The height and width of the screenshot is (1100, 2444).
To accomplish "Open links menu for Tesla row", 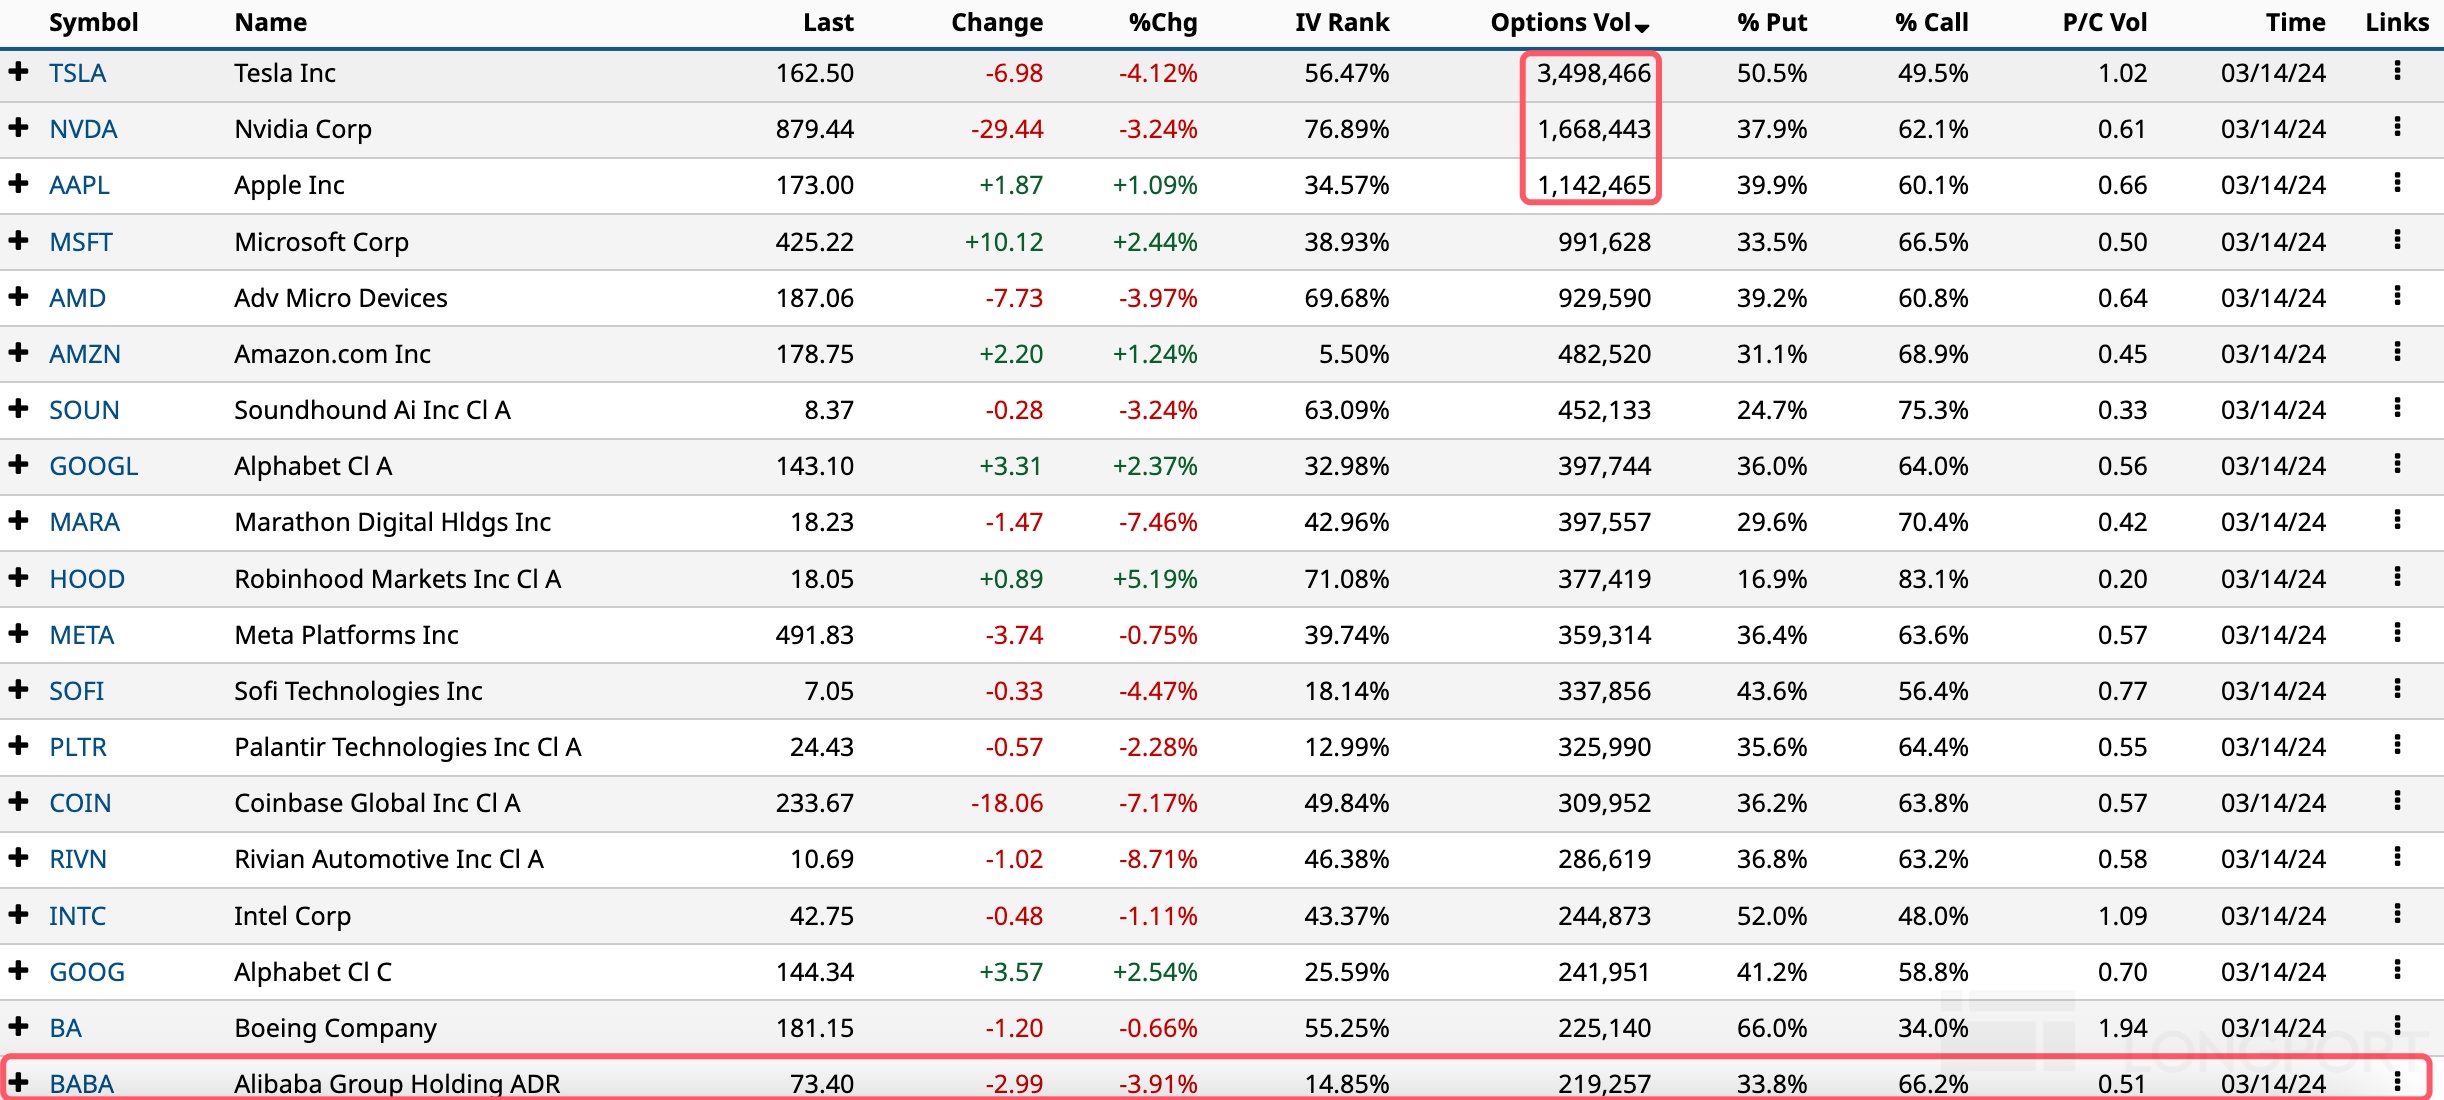I will pyautogui.click(x=2397, y=71).
